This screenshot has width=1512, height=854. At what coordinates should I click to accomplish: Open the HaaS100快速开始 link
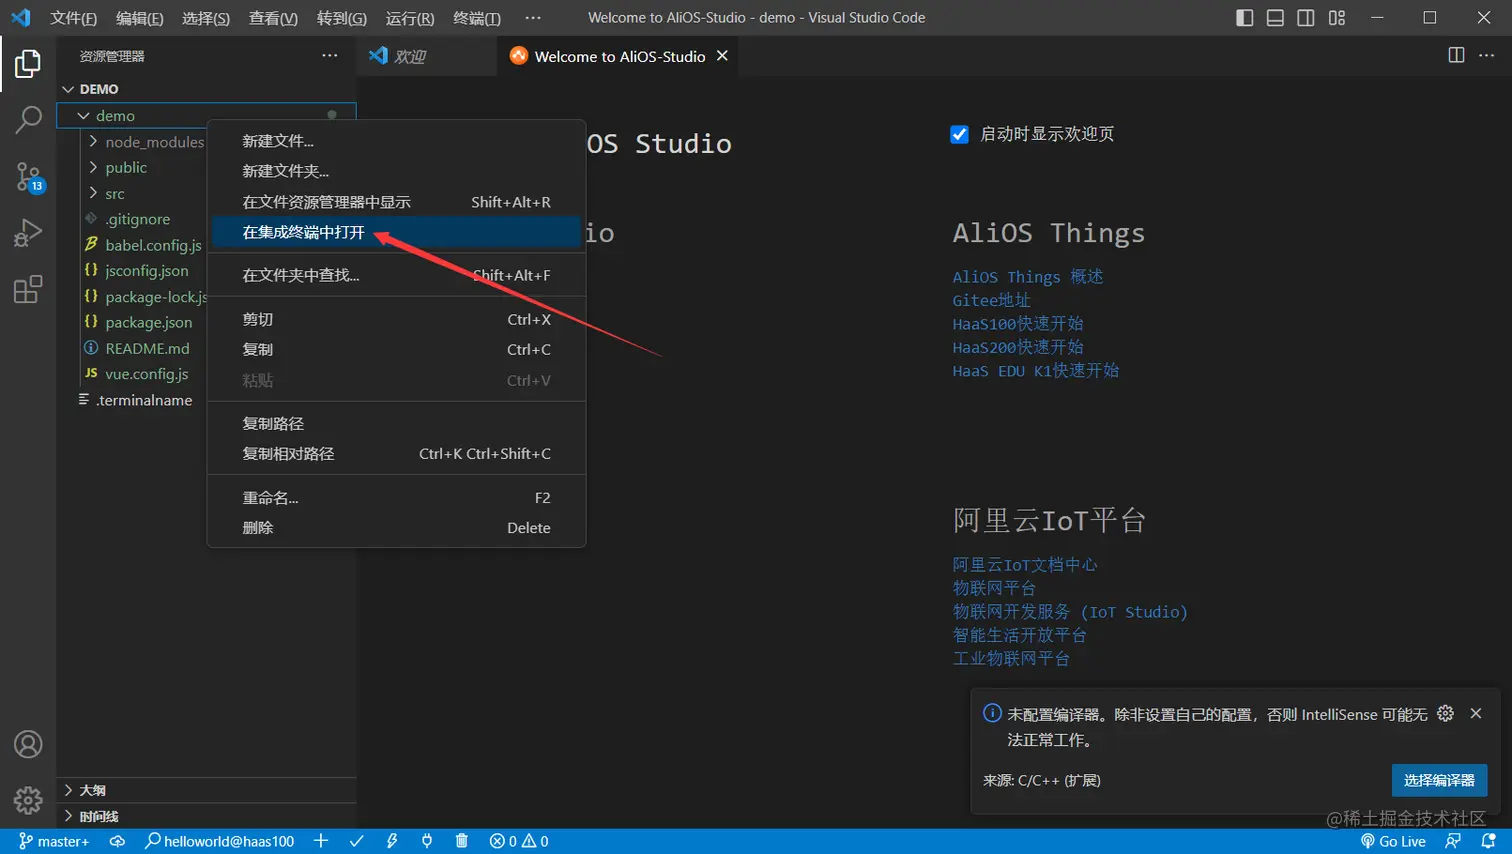tap(1017, 323)
